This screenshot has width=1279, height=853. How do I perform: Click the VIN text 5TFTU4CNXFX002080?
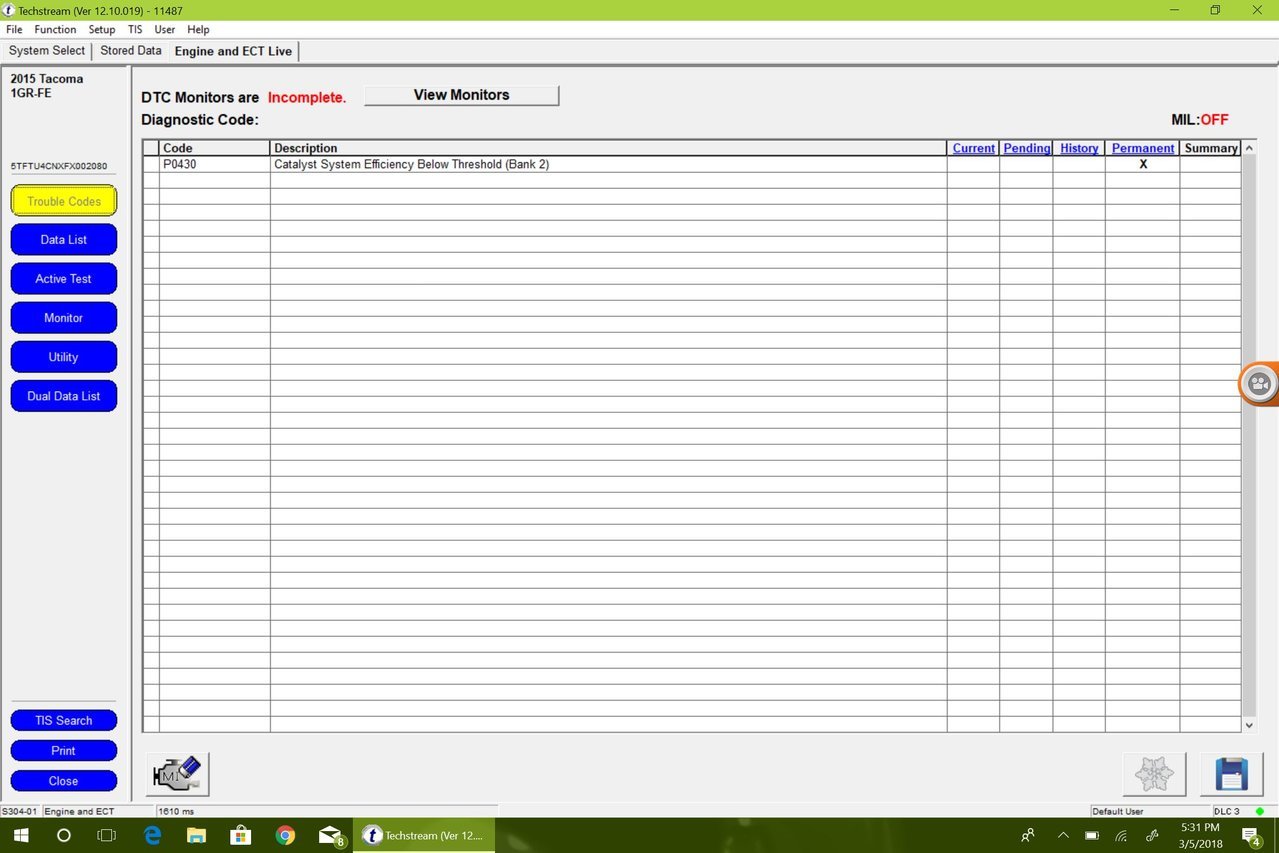(x=59, y=166)
